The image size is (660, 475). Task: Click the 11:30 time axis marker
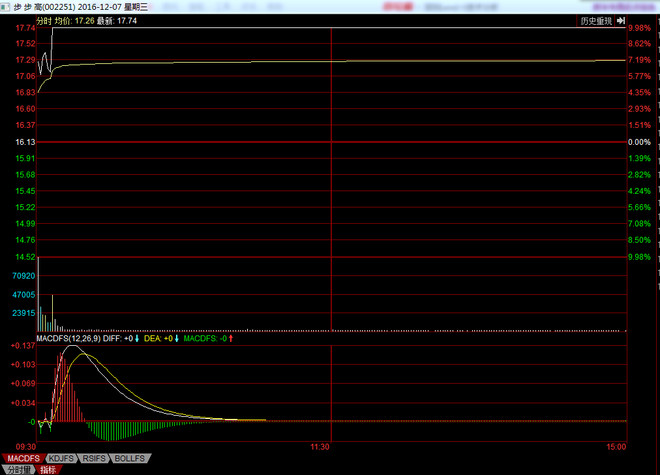coord(319,447)
